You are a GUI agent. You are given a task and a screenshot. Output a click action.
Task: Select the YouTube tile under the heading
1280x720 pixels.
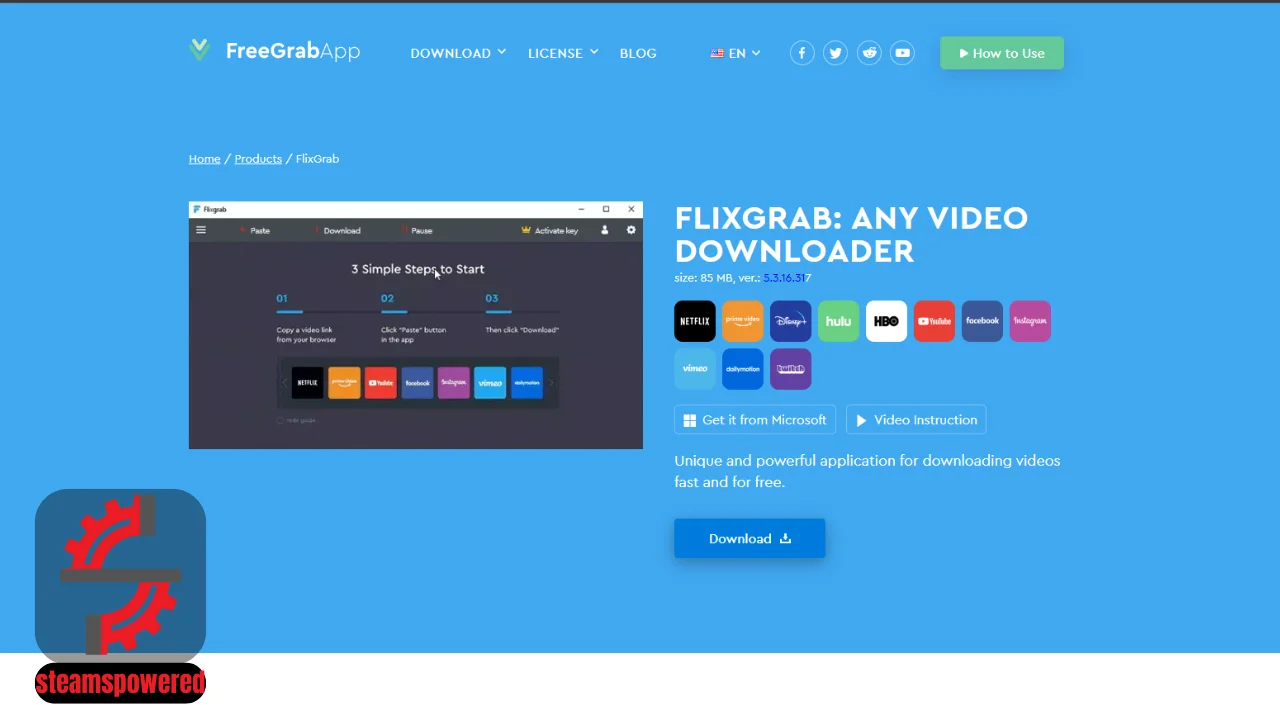(x=935, y=321)
